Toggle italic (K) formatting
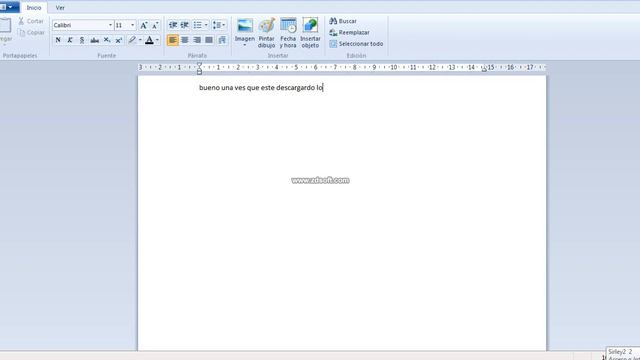 tap(70, 40)
